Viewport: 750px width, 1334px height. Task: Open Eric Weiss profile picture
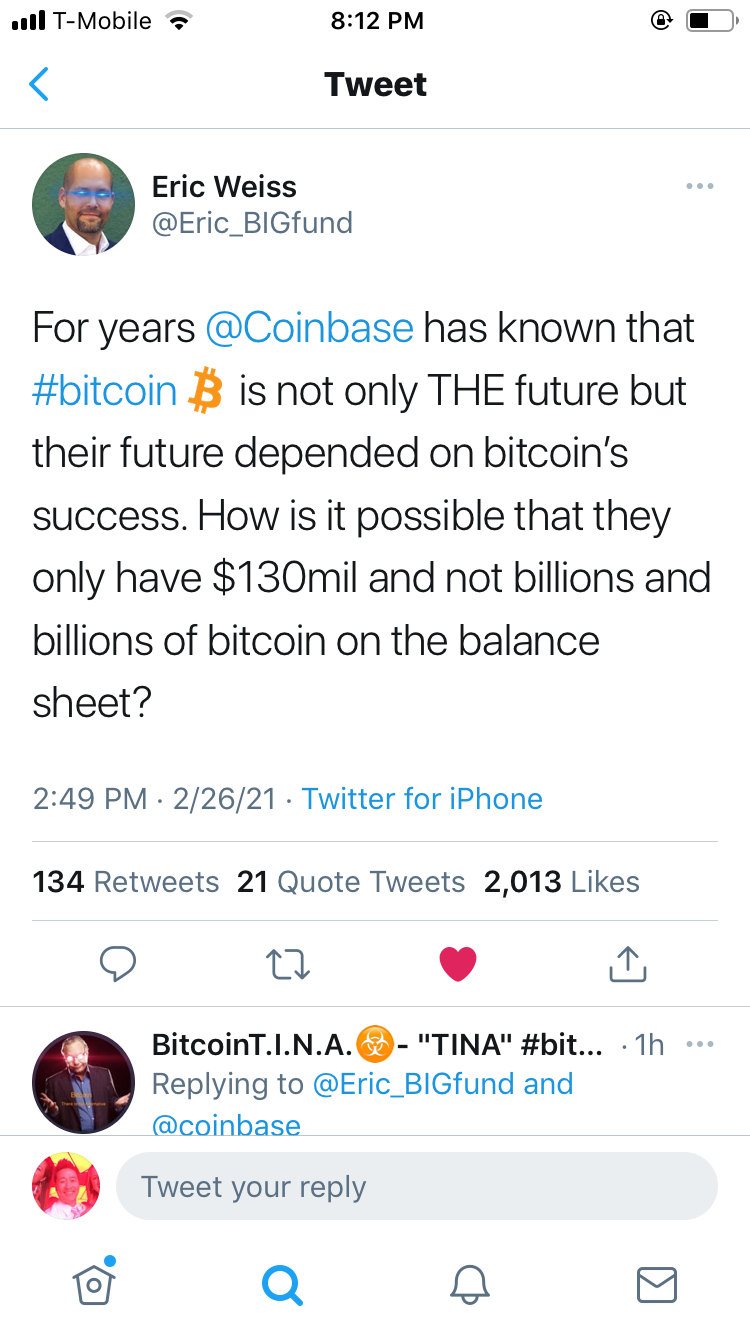click(84, 204)
